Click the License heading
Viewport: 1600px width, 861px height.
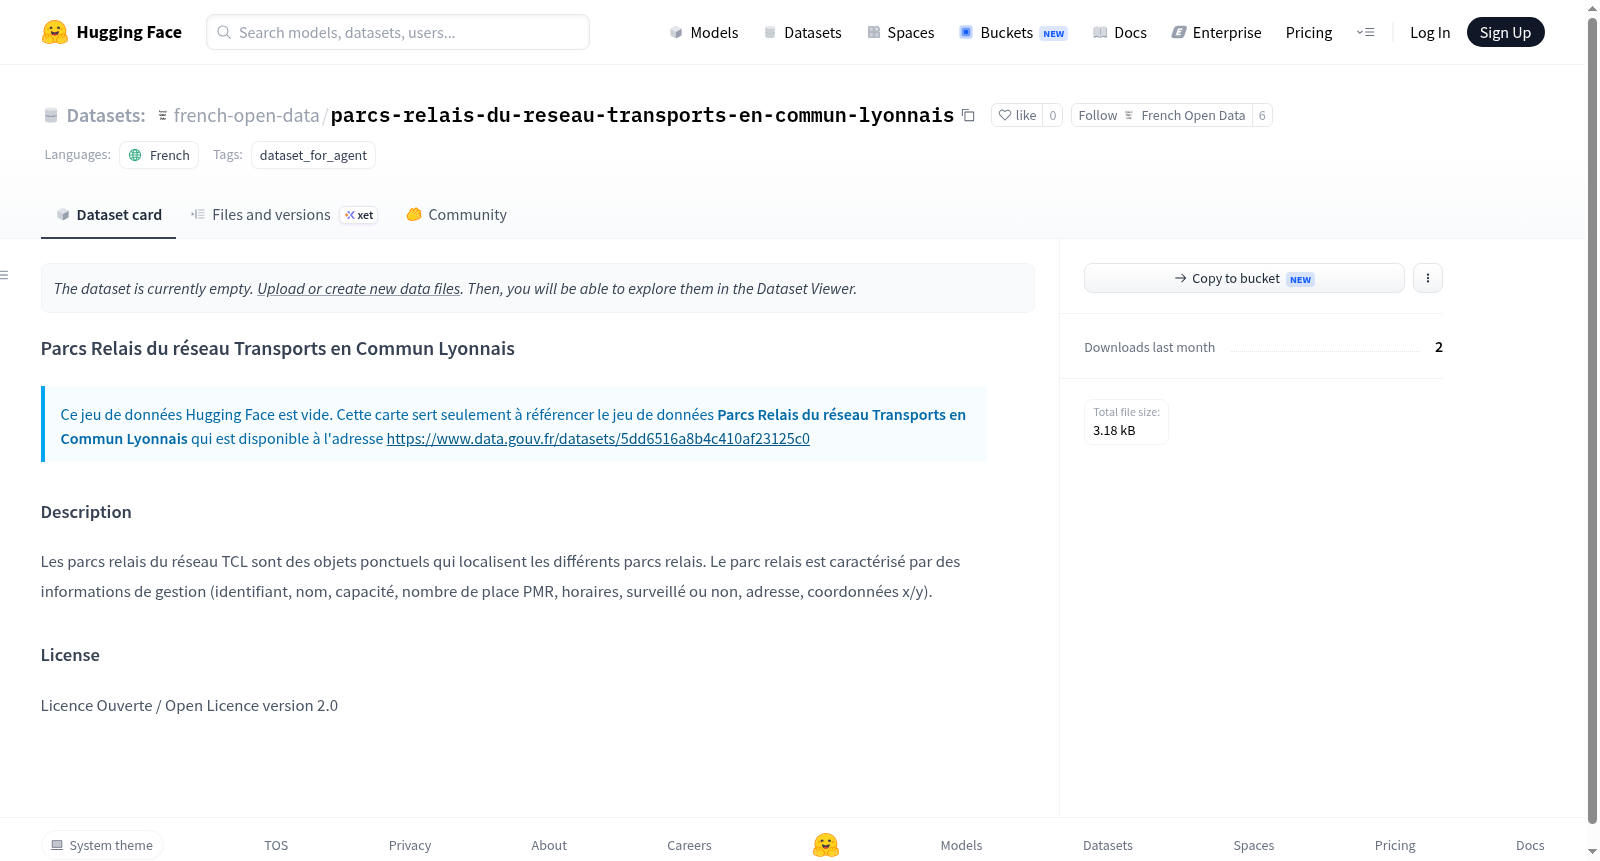click(x=70, y=655)
